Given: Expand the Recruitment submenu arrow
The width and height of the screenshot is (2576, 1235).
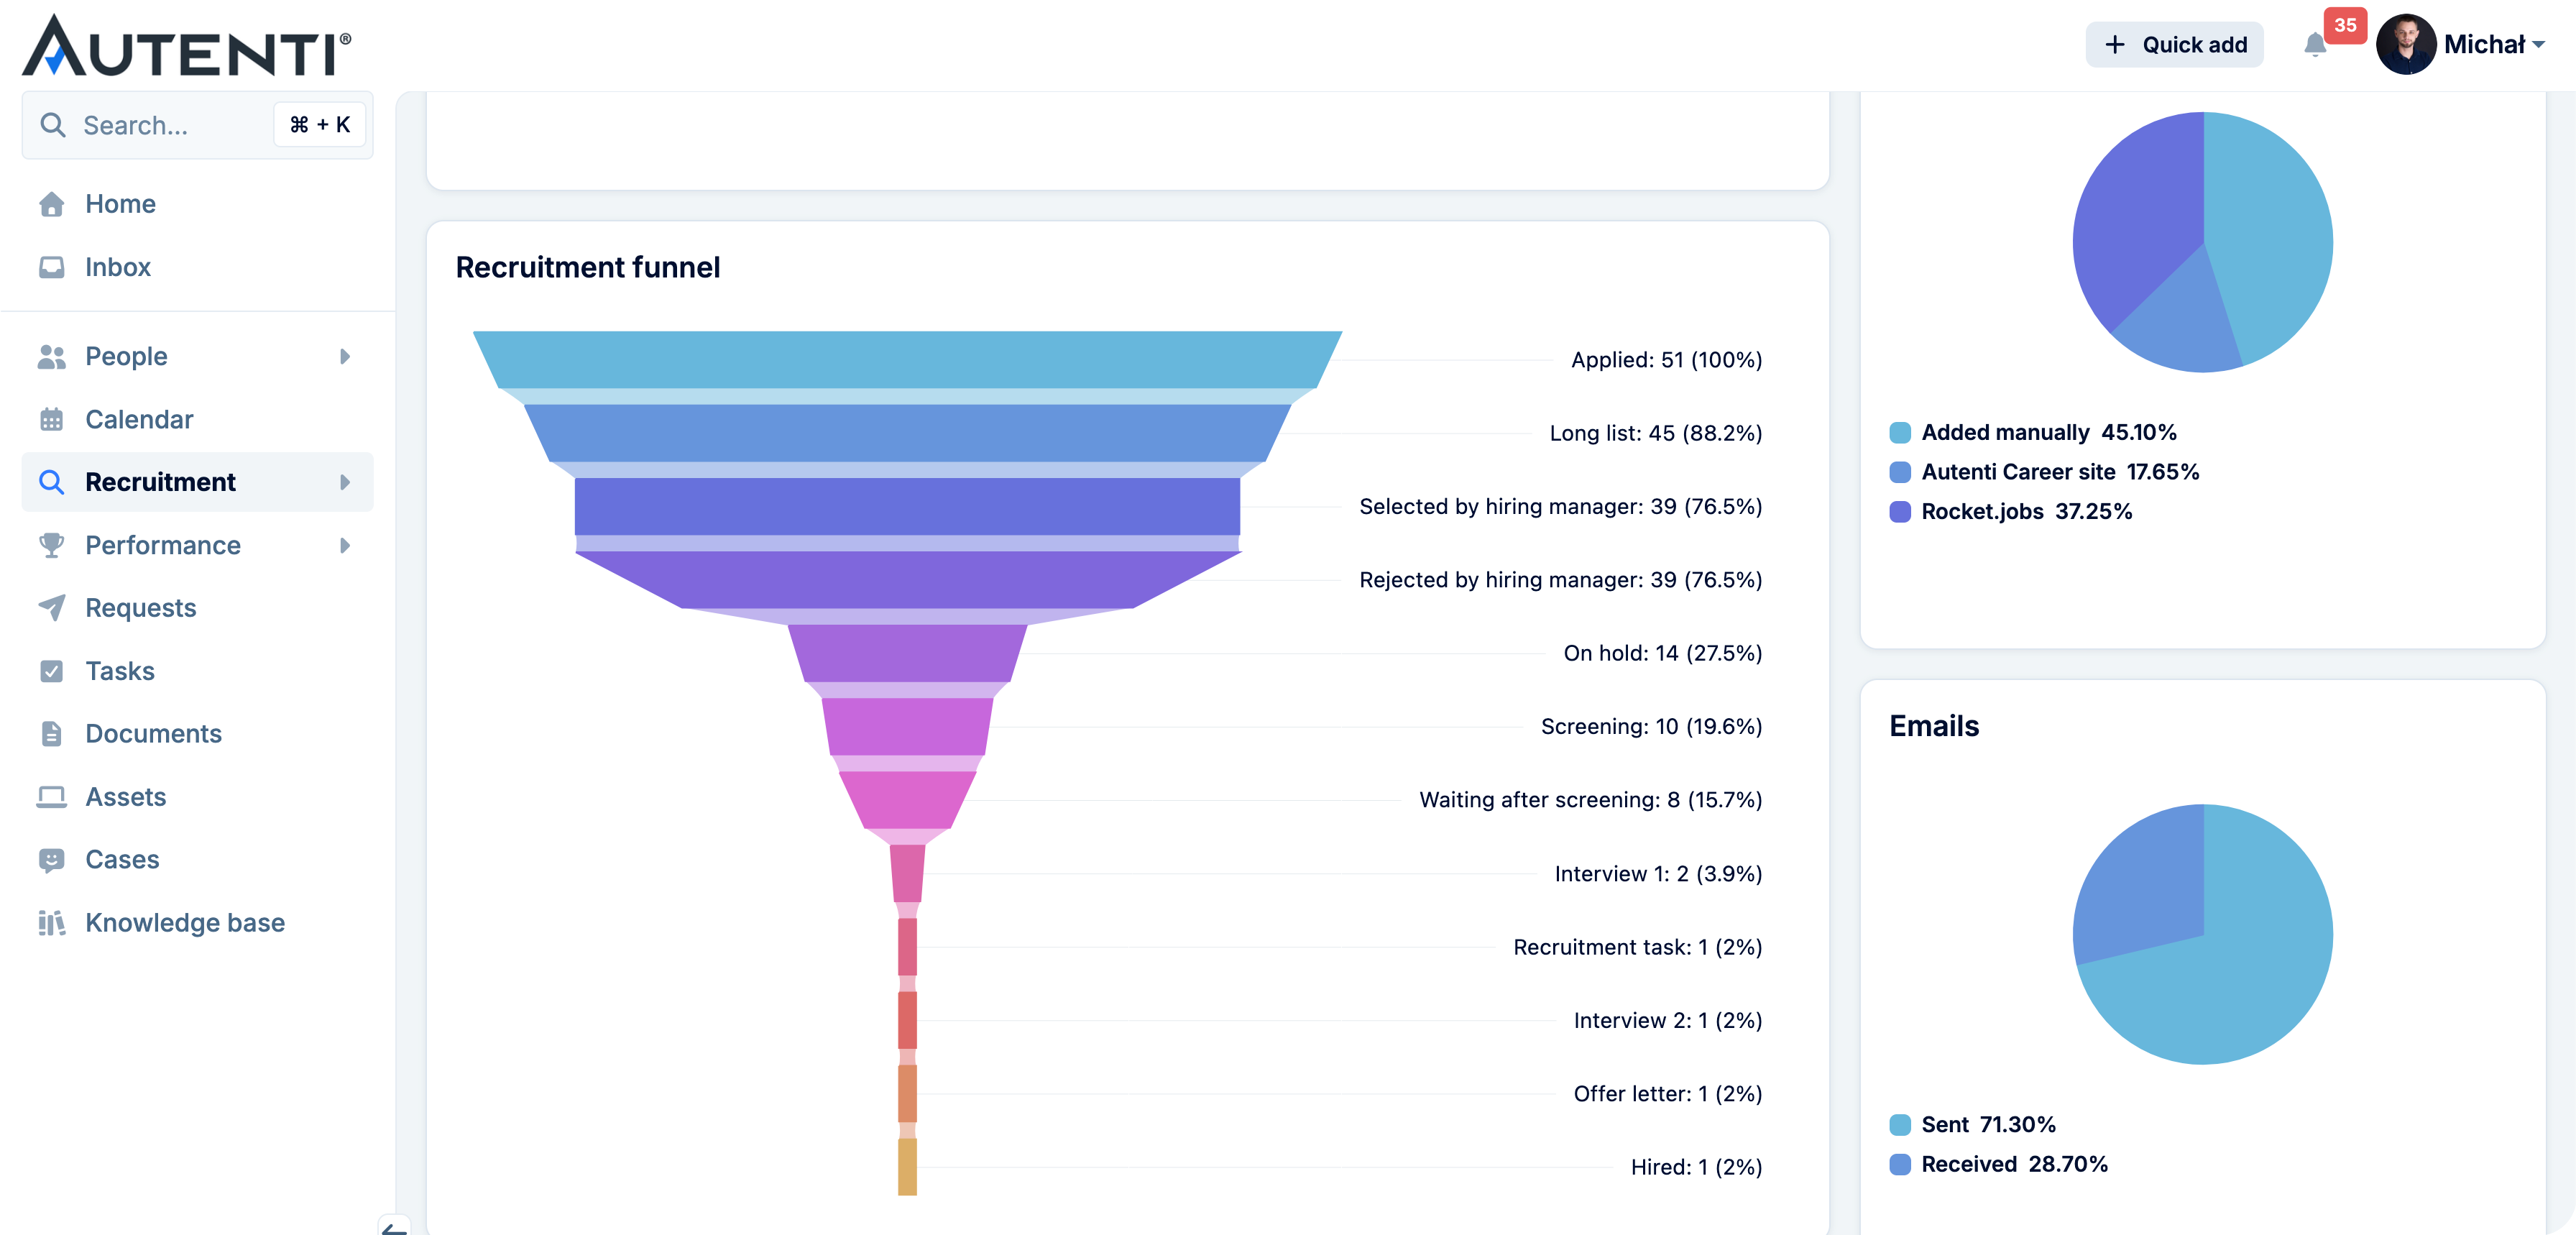Looking at the screenshot, I should 345,482.
